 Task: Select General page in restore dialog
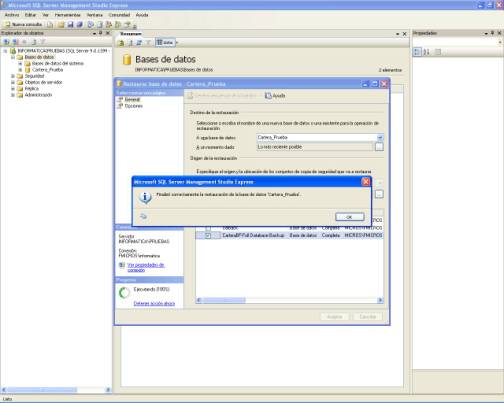pyautogui.click(x=132, y=100)
